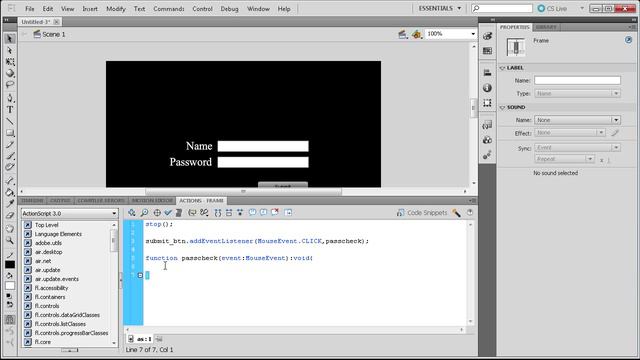640x360 pixels.
Task: Select the Hand tool
Action: coord(10,229)
